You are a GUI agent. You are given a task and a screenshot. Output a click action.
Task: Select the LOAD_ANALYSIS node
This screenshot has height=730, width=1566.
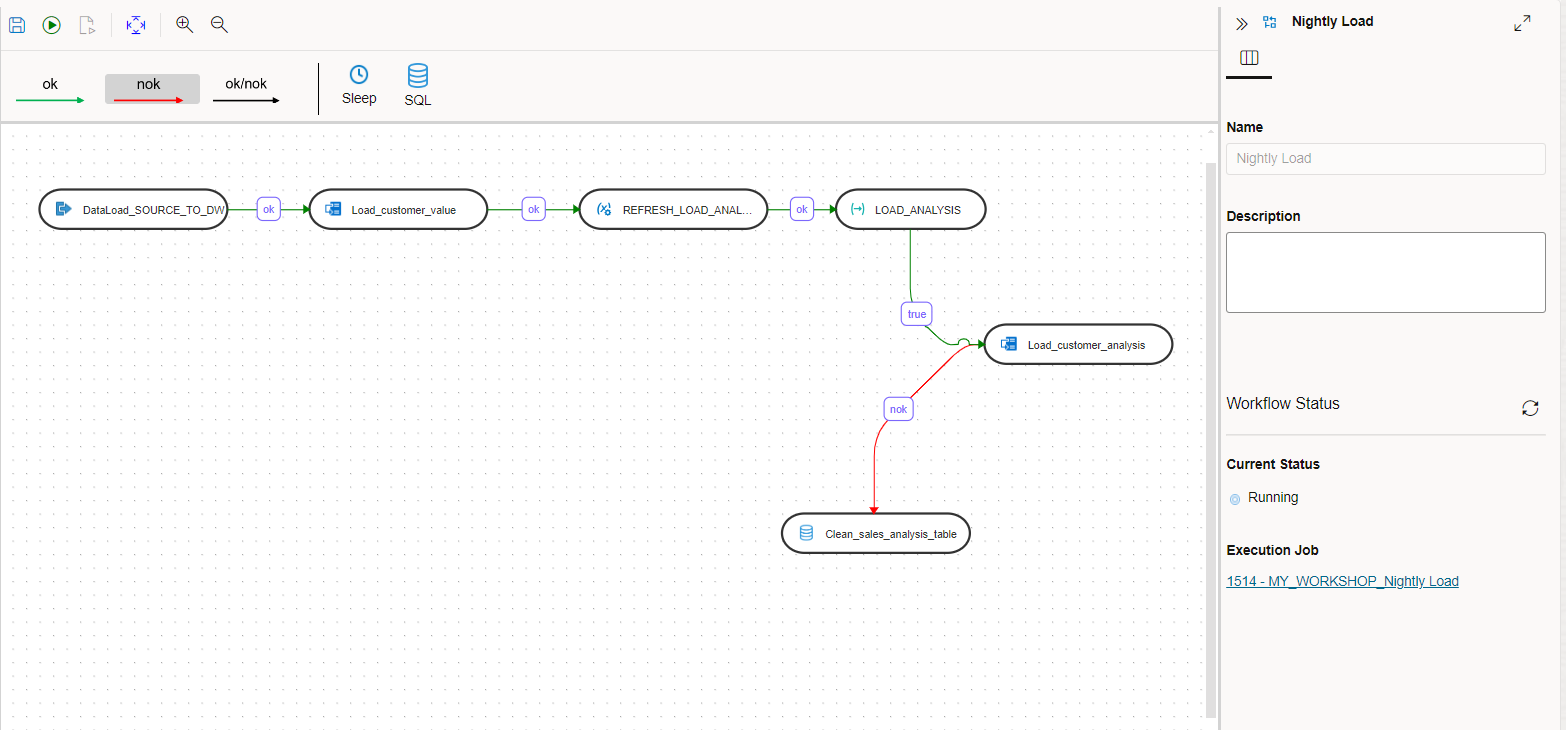911,210
